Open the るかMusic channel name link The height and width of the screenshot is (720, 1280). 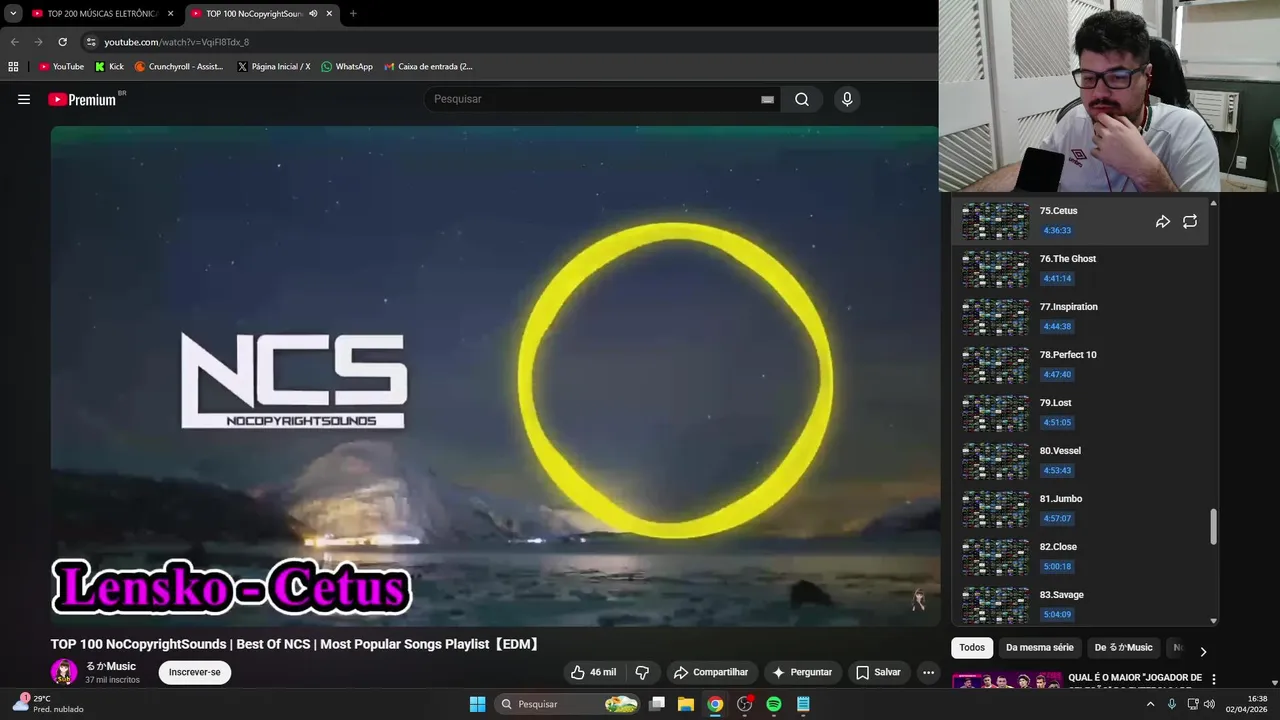pyautogui.click(x=110, y=666)
